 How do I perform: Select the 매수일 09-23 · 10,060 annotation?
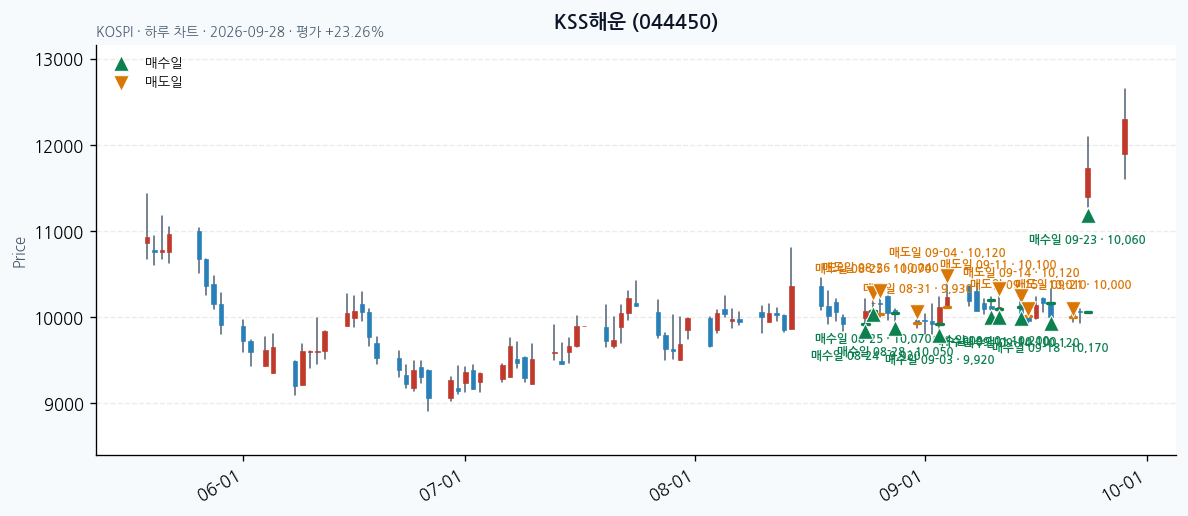(x=1087, y=239)
